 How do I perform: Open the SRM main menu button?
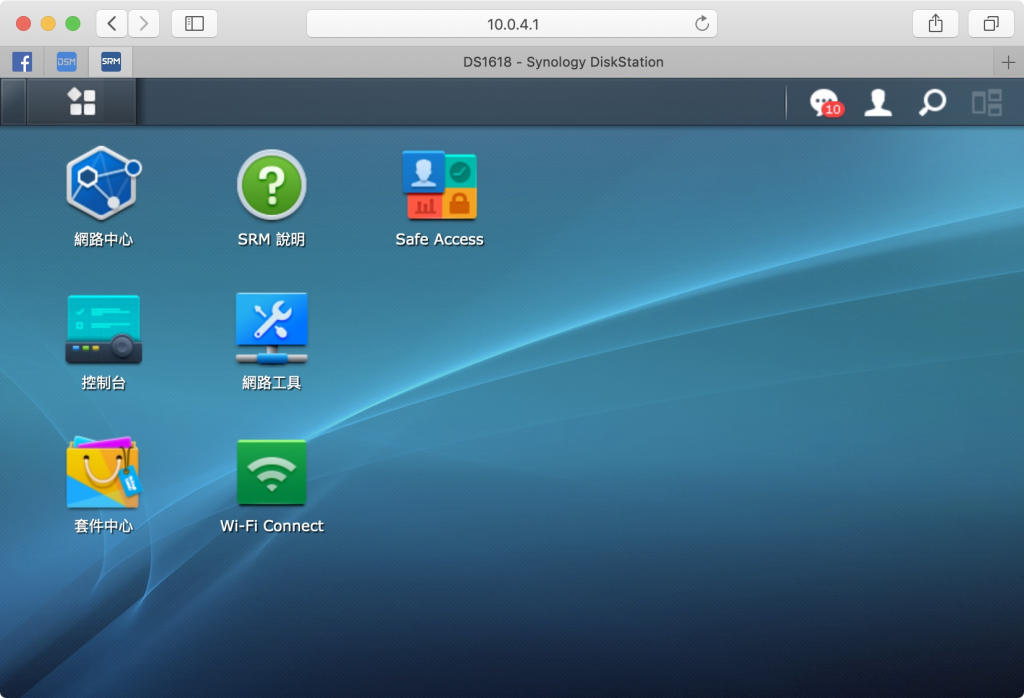coord(82,102)
